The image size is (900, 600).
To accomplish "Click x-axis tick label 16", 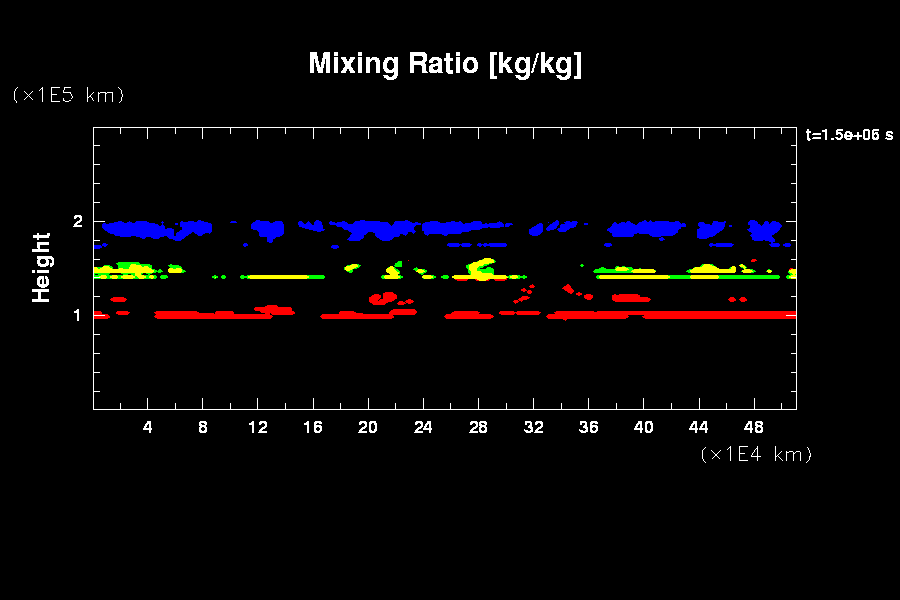I will (x=313, y=427).
